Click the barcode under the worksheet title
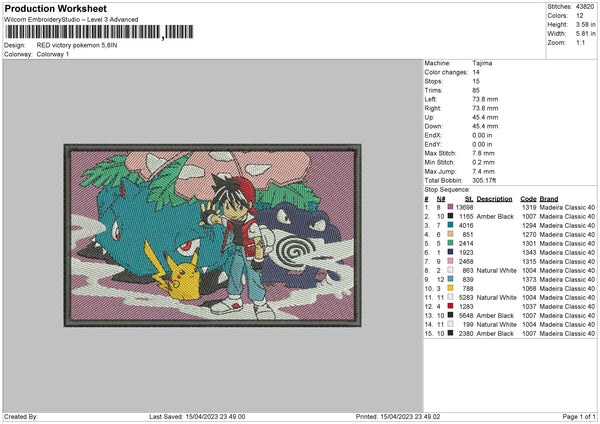 [99, 32]
